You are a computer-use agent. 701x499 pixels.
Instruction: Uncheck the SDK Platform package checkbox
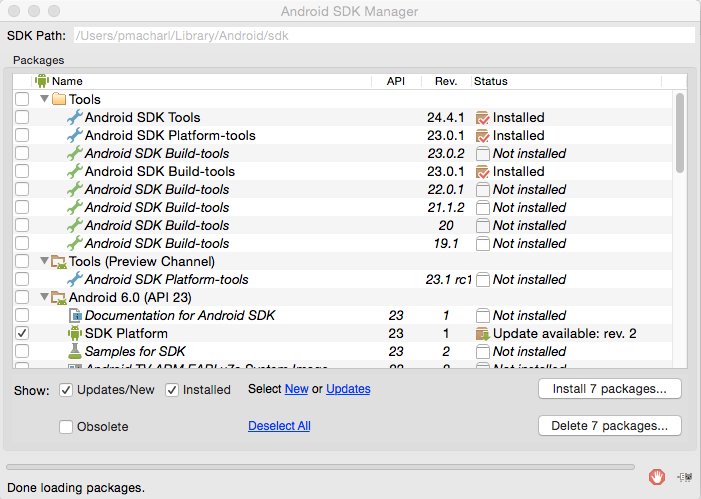[x=22, y=334]
